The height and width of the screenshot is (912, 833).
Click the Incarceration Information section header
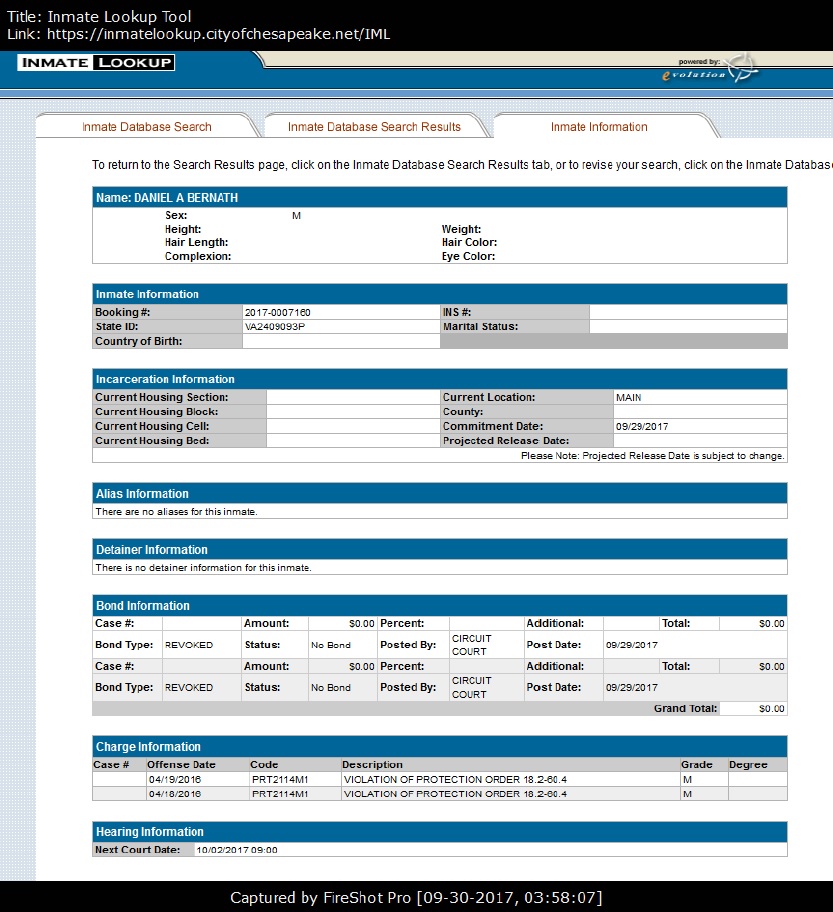point(439,379)
